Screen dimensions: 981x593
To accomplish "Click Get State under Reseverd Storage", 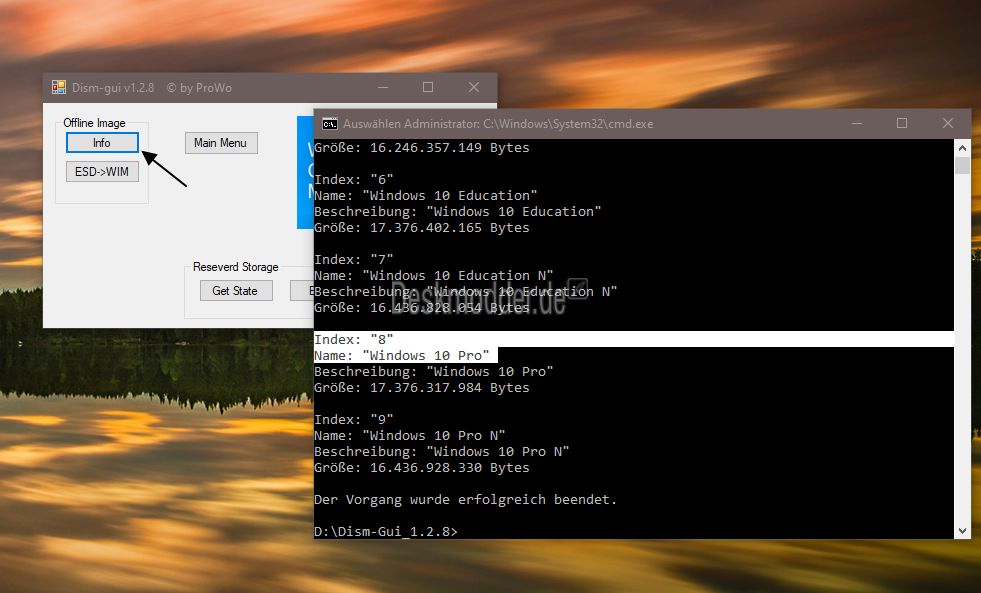I will tap(236, 290).
